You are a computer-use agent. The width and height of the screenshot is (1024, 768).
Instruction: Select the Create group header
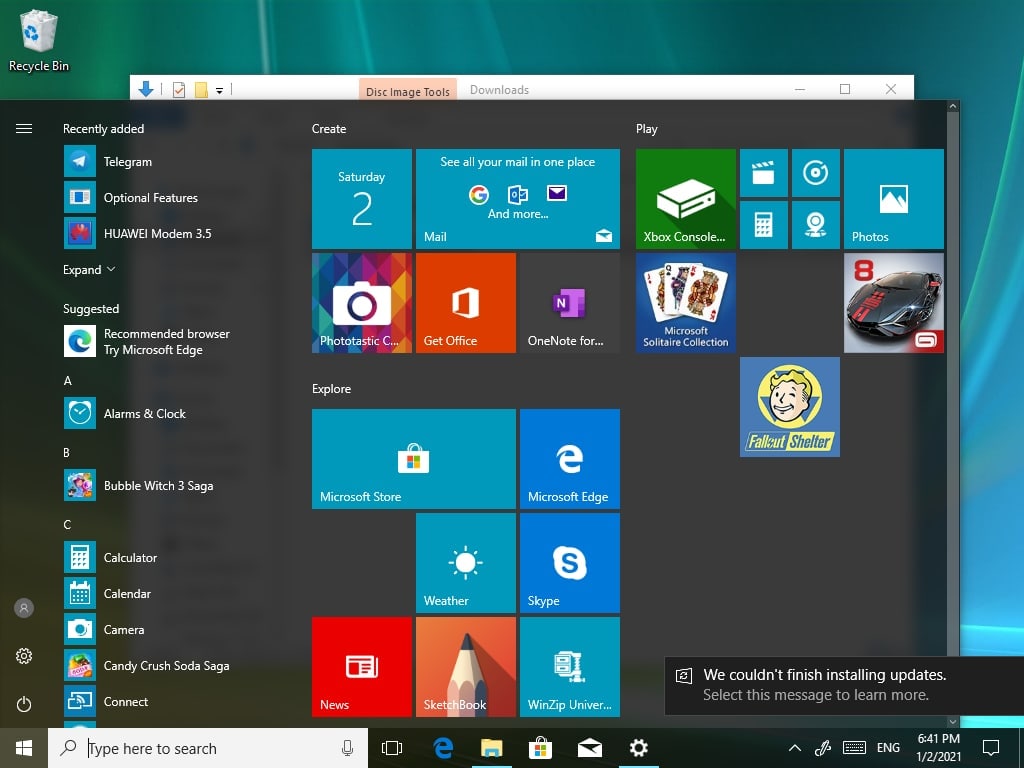329,129
